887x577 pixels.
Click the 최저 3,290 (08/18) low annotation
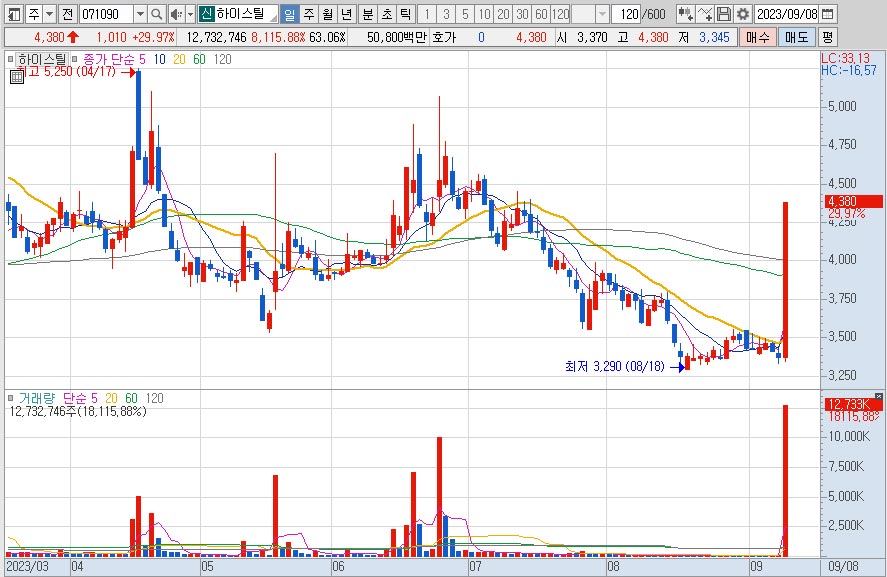(615, 366)
